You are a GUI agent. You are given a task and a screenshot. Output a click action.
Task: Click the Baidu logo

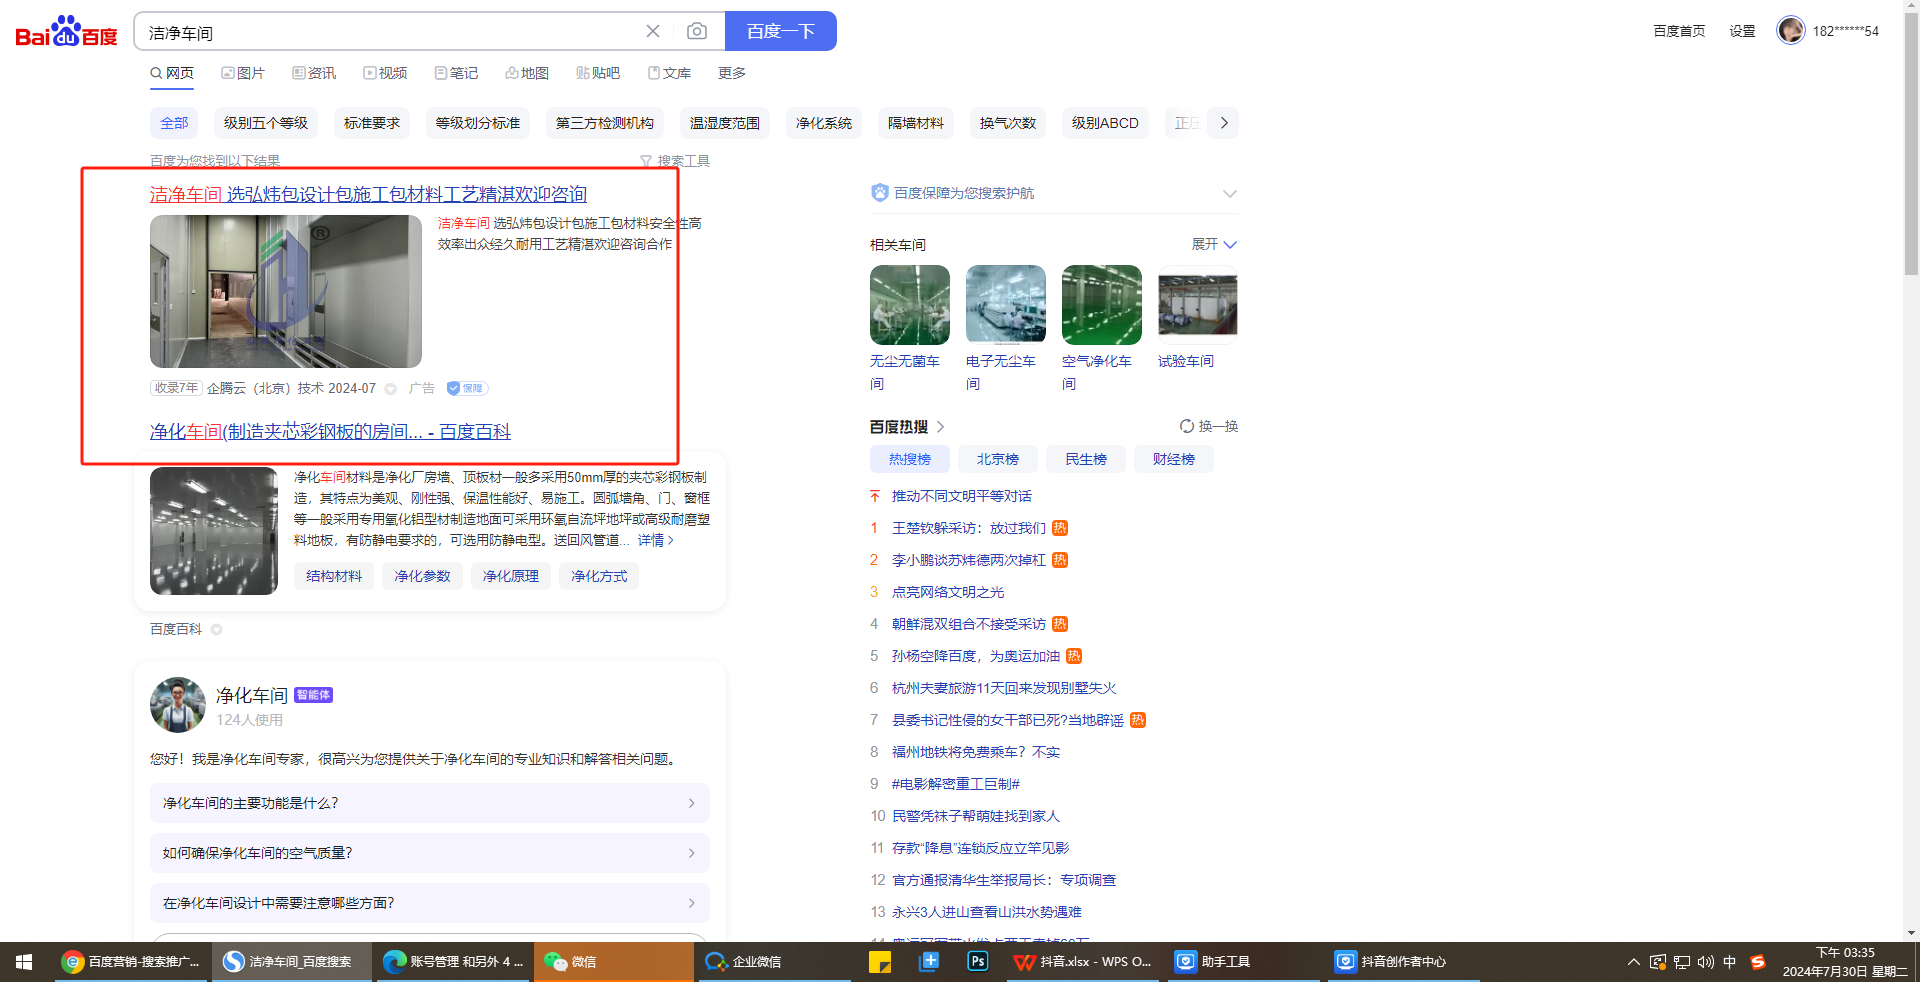coord(66,32)
